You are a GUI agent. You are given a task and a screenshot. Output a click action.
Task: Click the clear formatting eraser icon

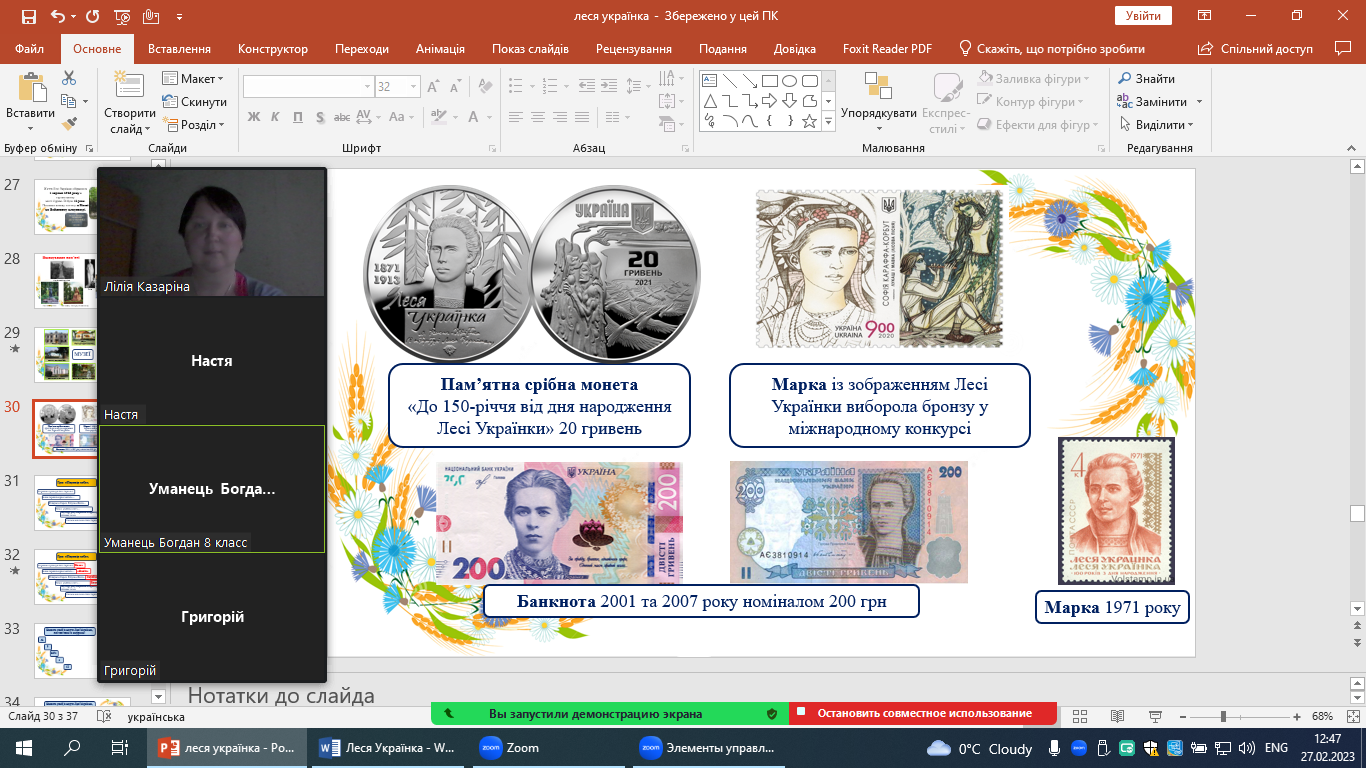485,87
